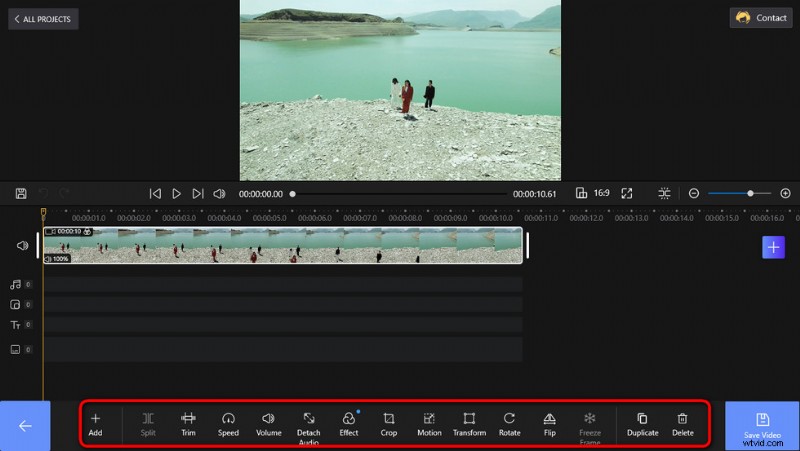Enter fullscreen preview mode
Screen dimensions: 800x451
pyautogui.click(x=627, y=193)
